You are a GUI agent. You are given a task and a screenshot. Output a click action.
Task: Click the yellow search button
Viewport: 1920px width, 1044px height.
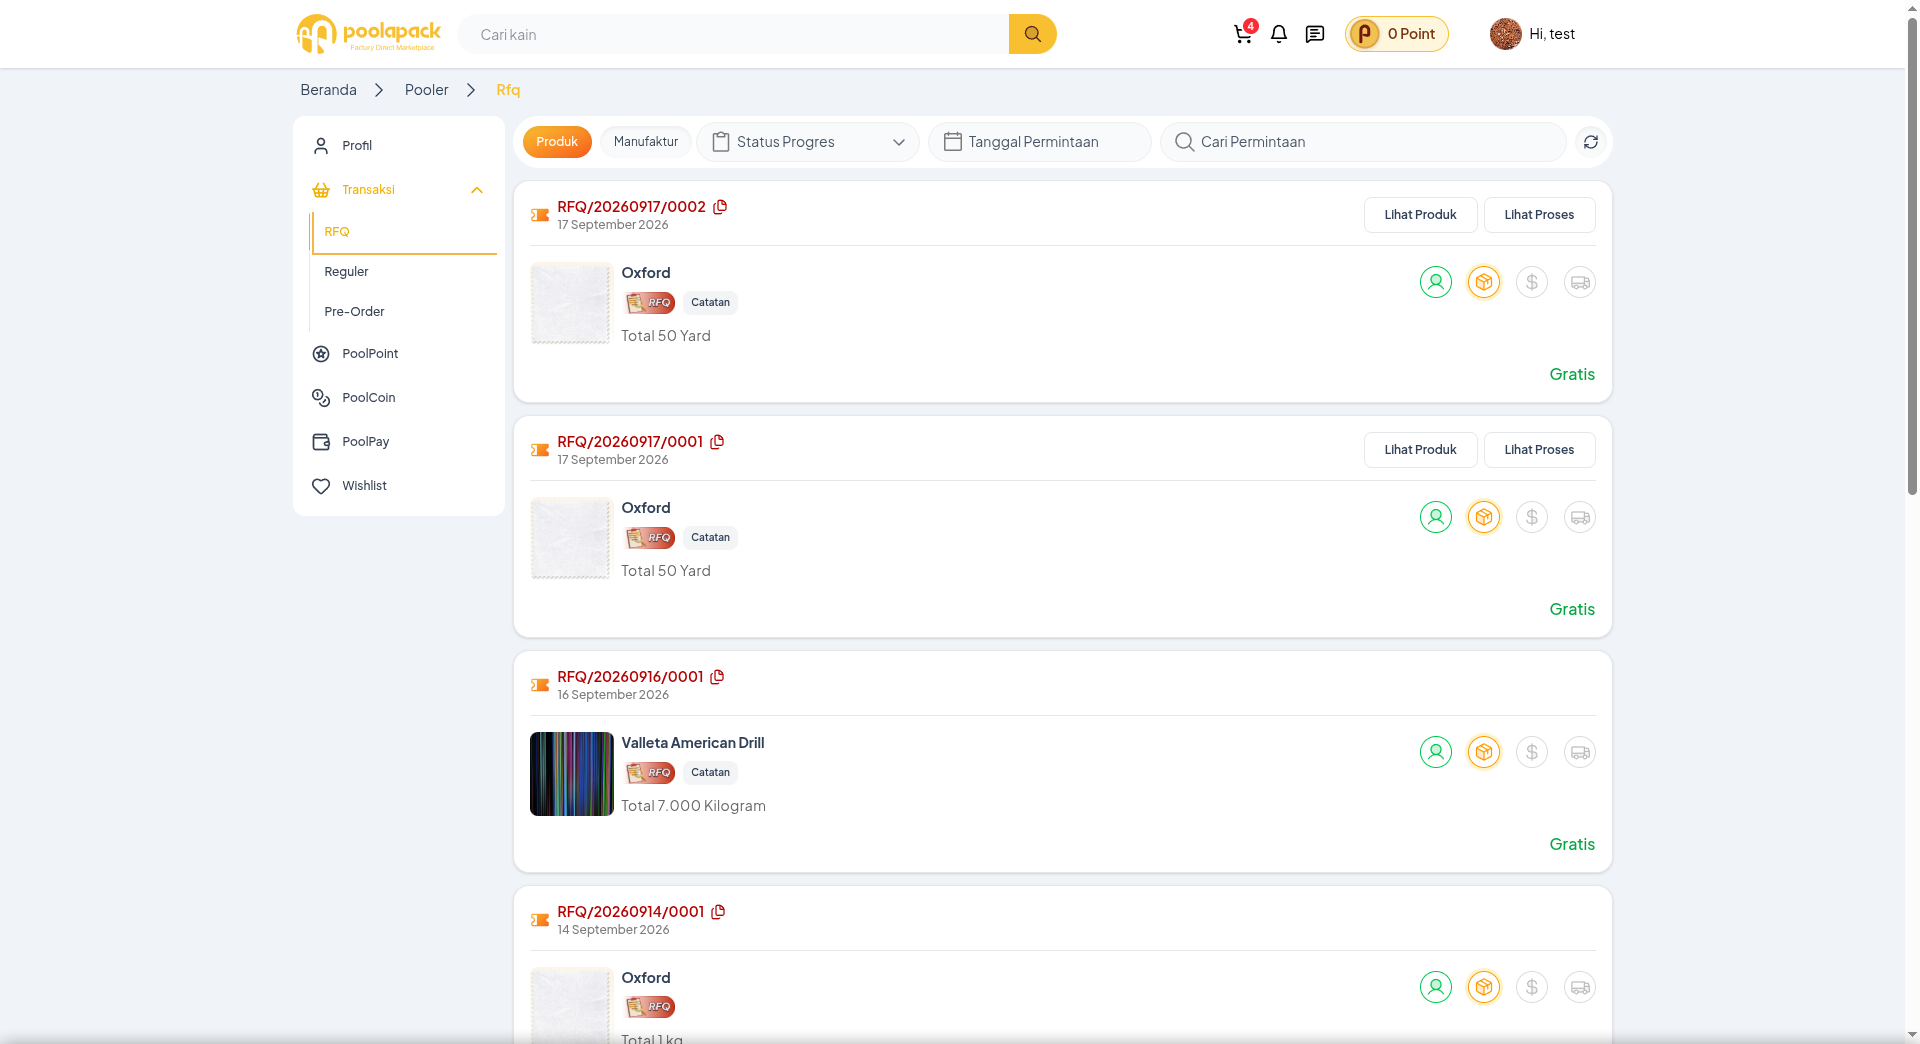point(1033,34)
